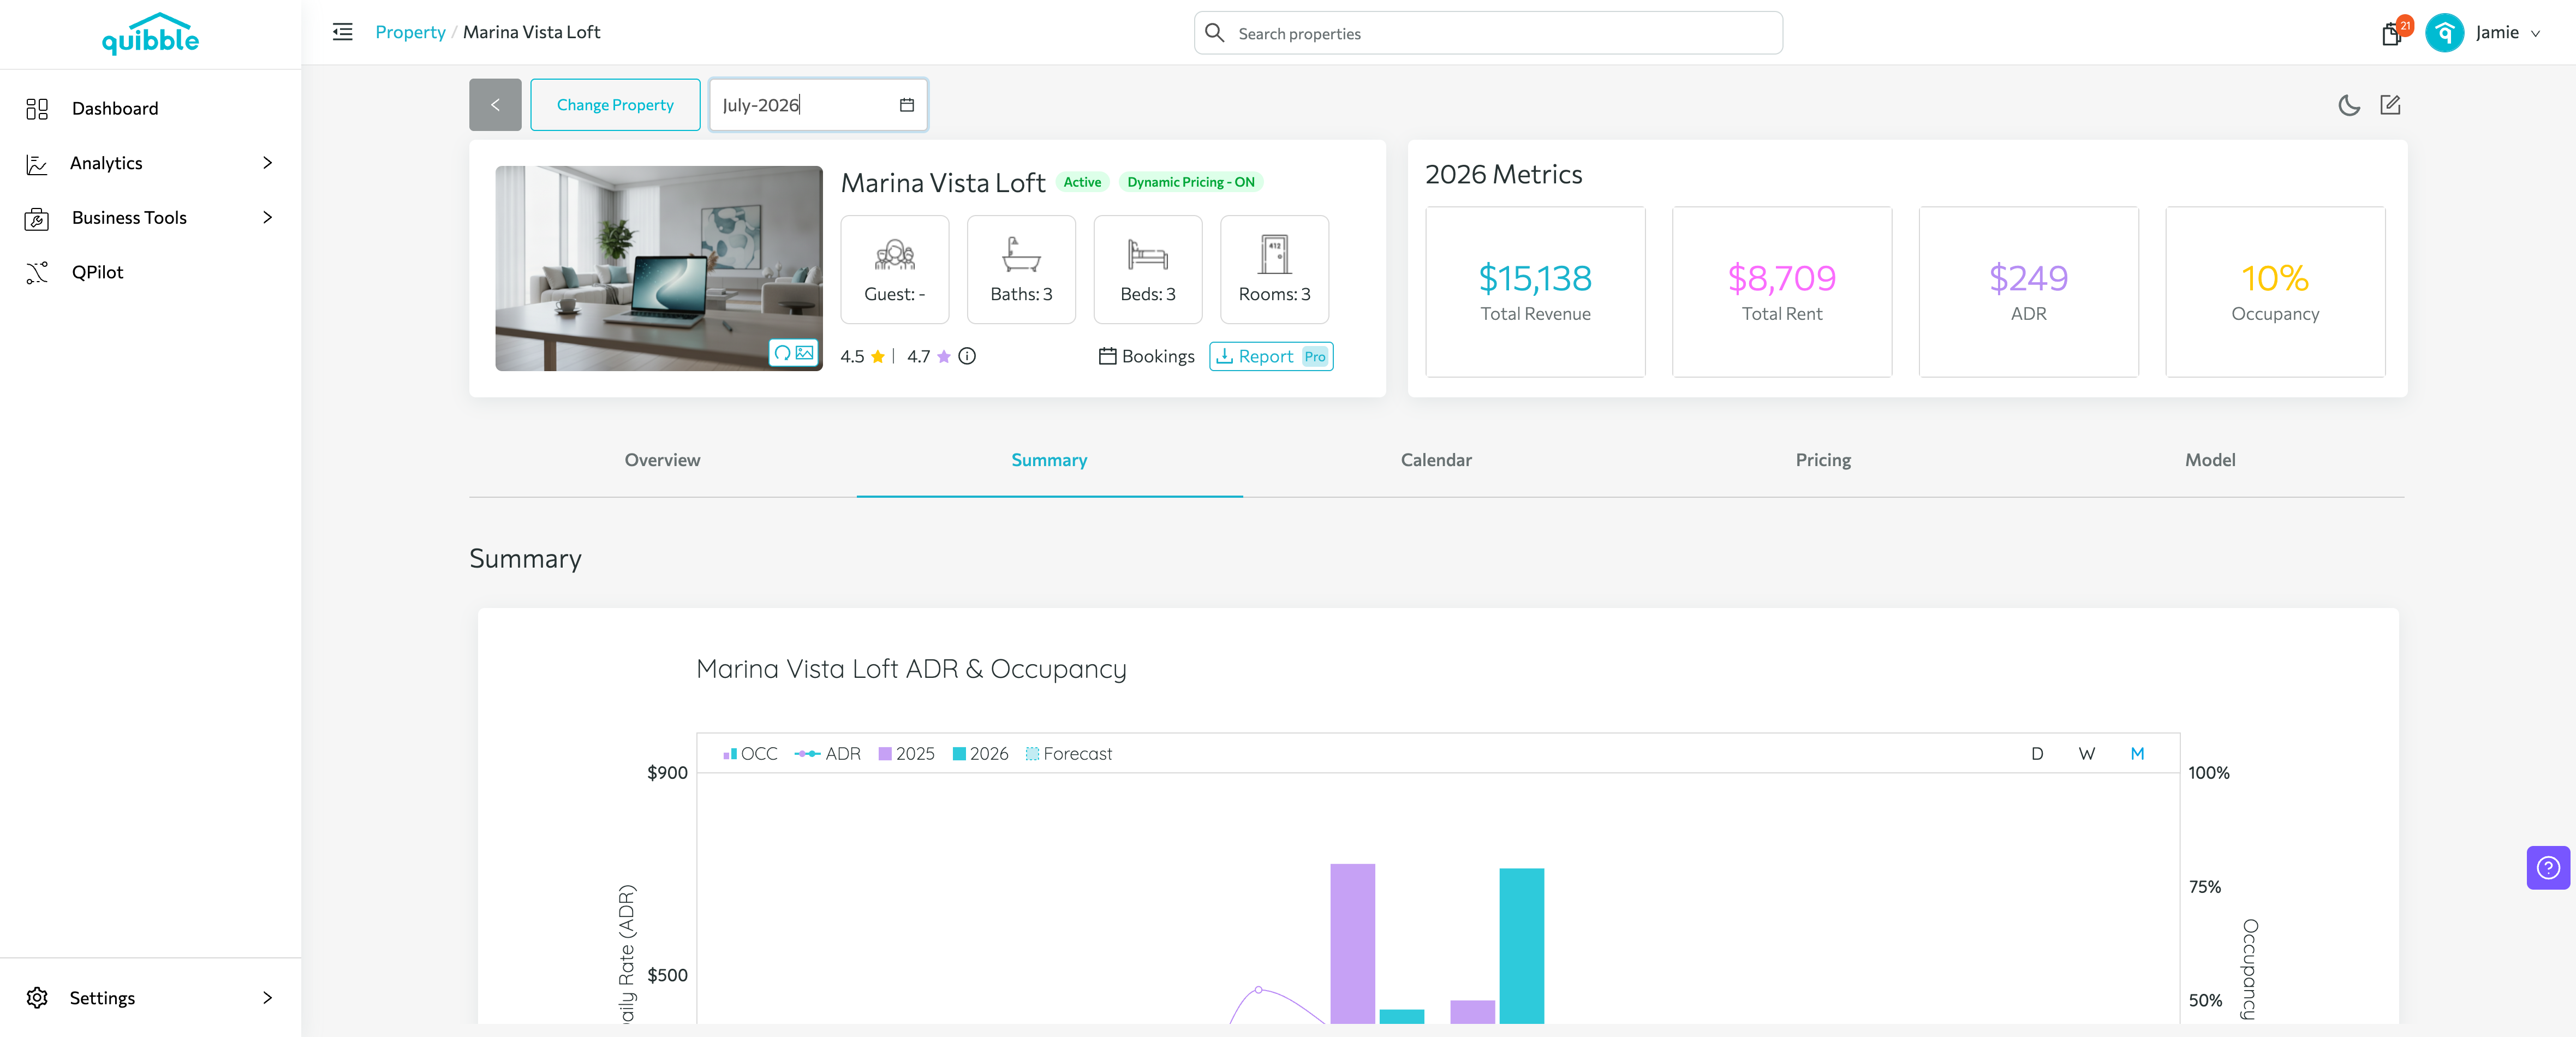The image size is (2576, 1037).
Task: Switch to the Calendar tab
Action: tap(1436, 460)
